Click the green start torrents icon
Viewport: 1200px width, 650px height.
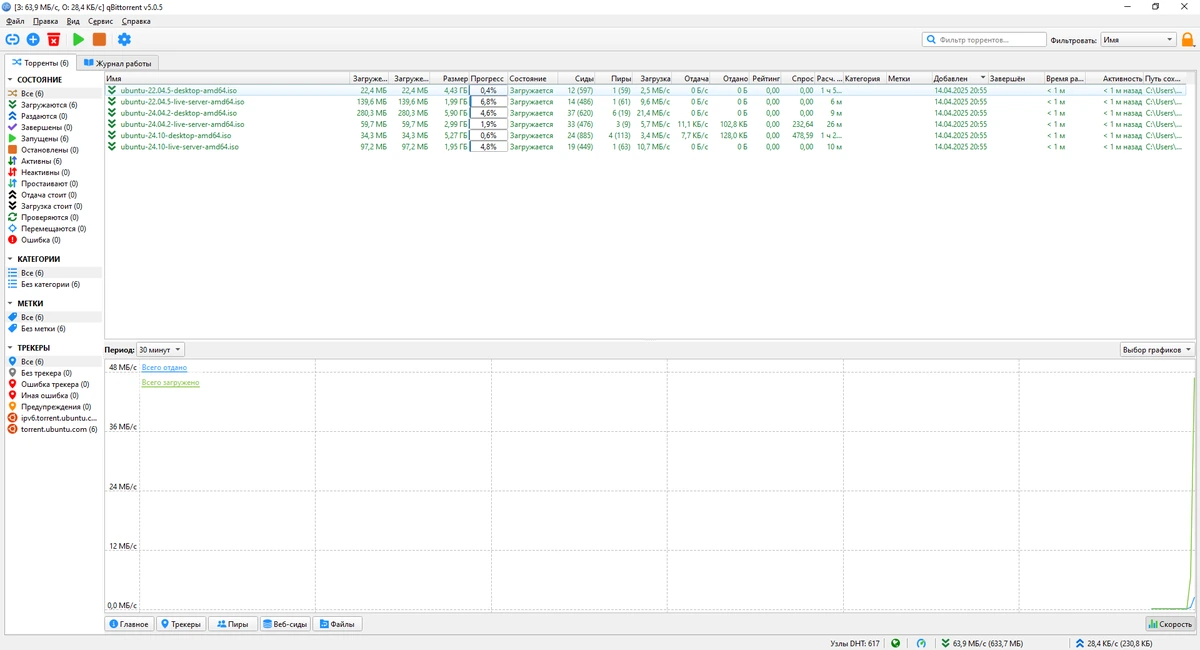click(78, 39)
